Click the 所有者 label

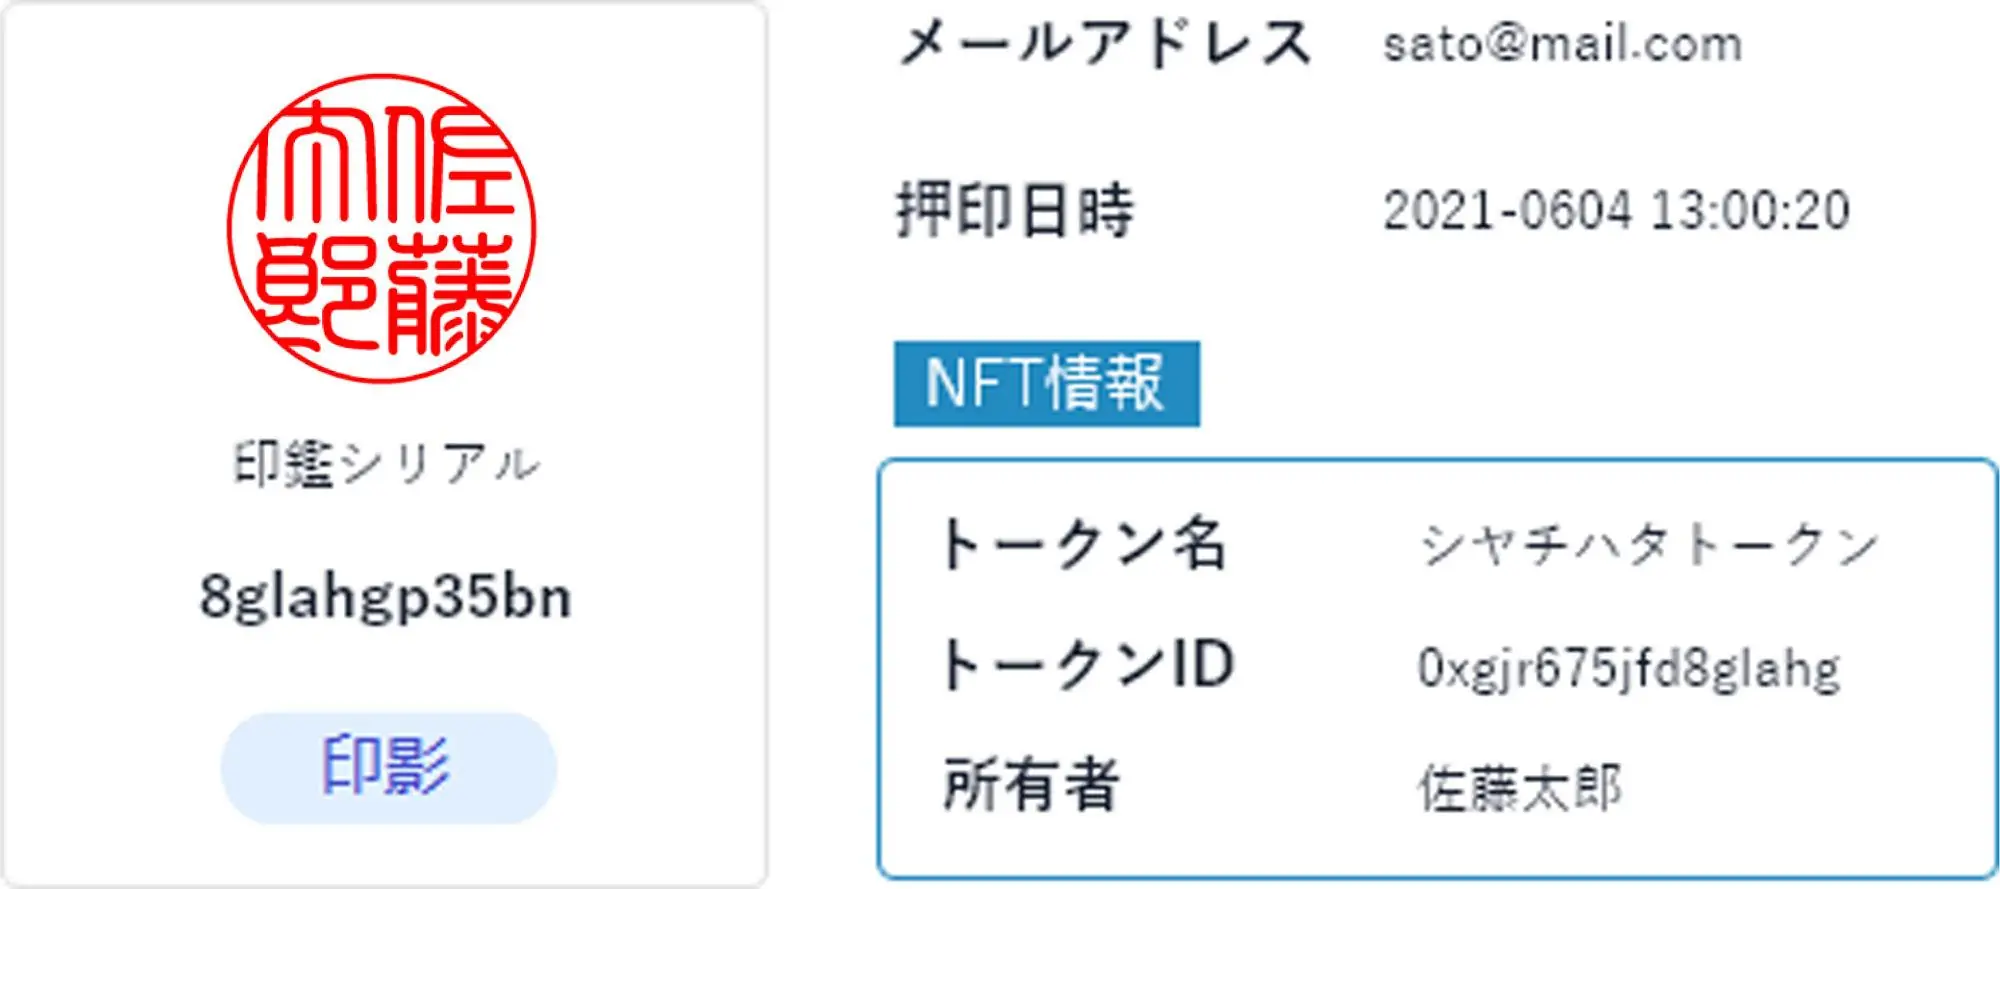1031,785
